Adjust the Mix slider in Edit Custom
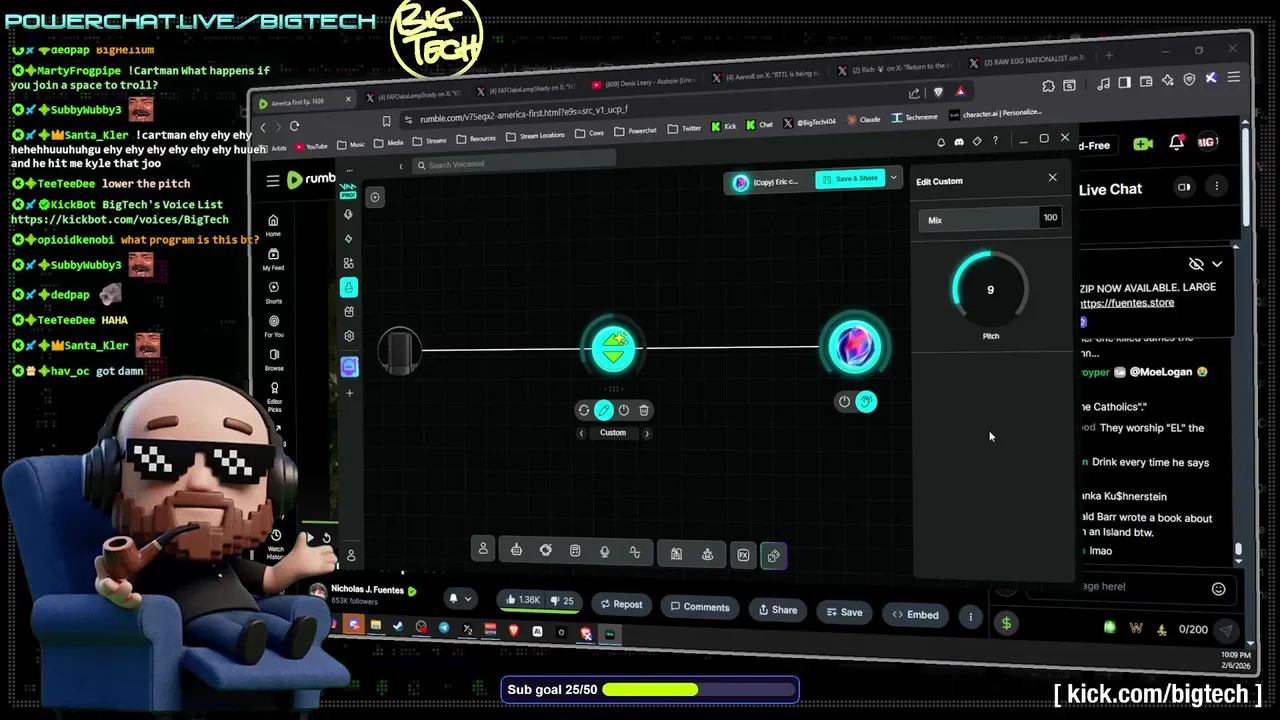The width and height of the screenshot is (1280, 720). [x=979, y=220]
